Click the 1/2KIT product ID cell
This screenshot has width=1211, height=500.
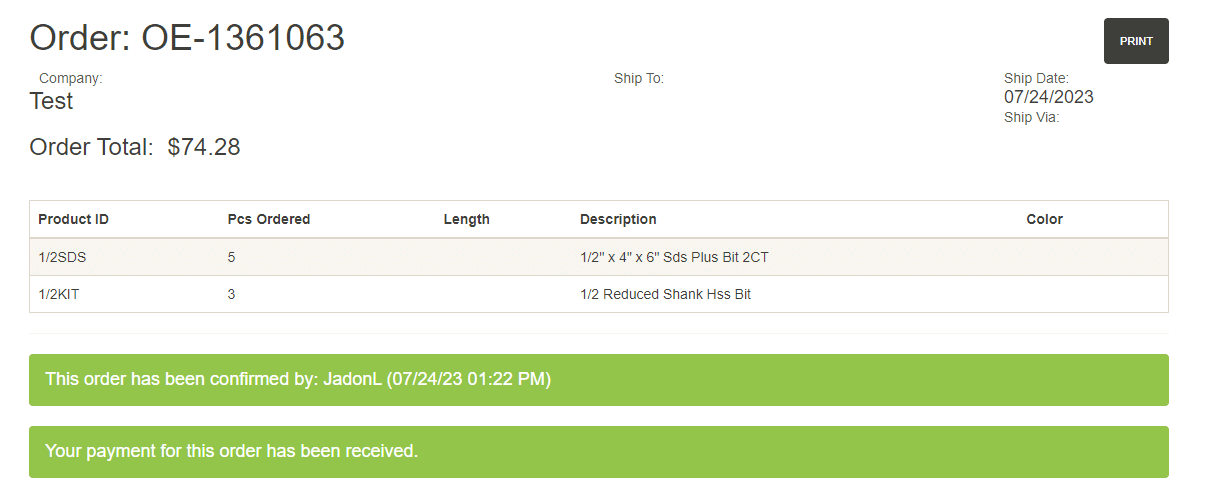coord(58,294)
